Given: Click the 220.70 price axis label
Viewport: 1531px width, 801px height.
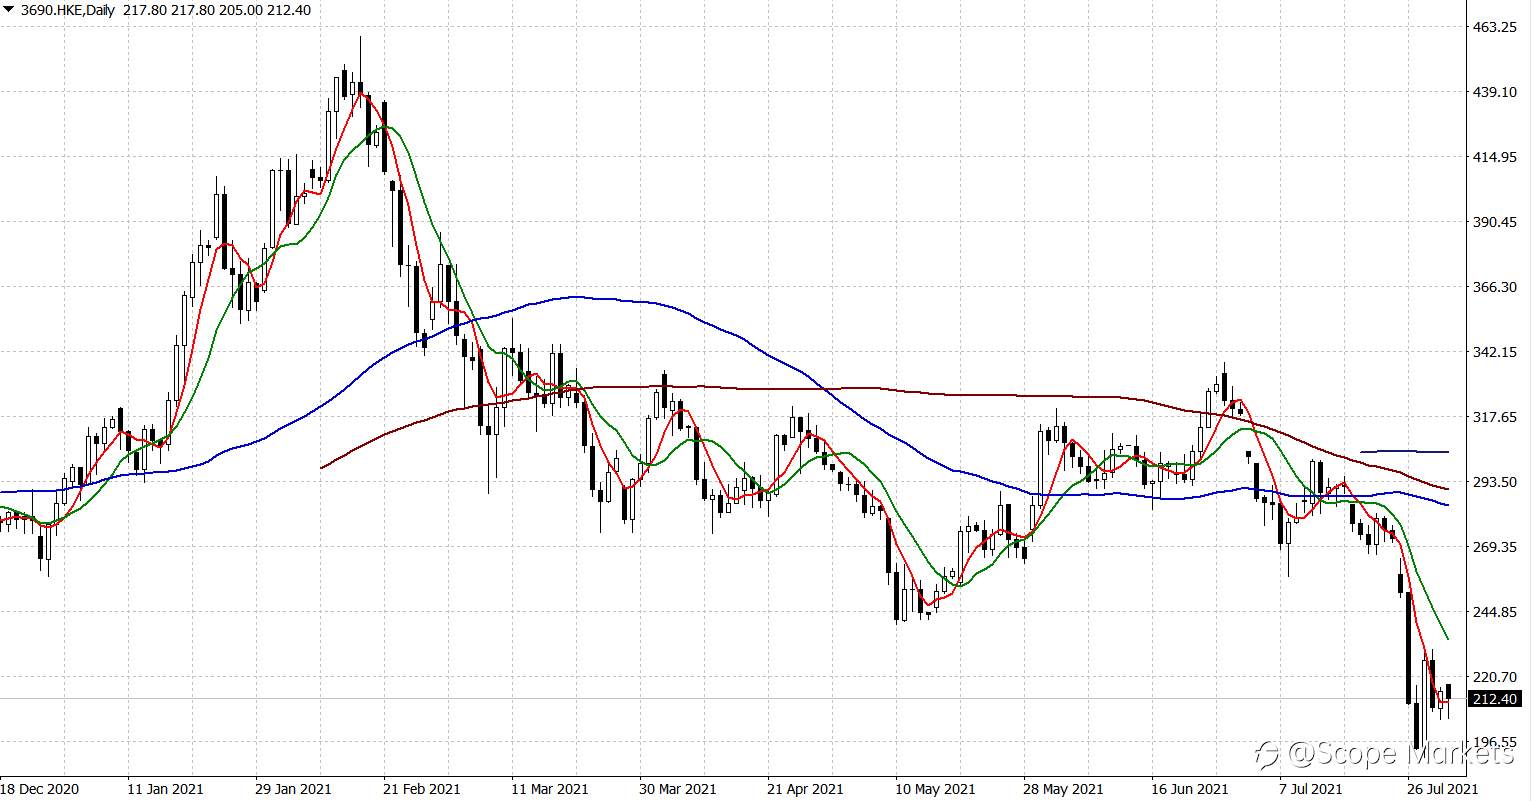Looking at the screenshot, I should [x=1496, y=677].
